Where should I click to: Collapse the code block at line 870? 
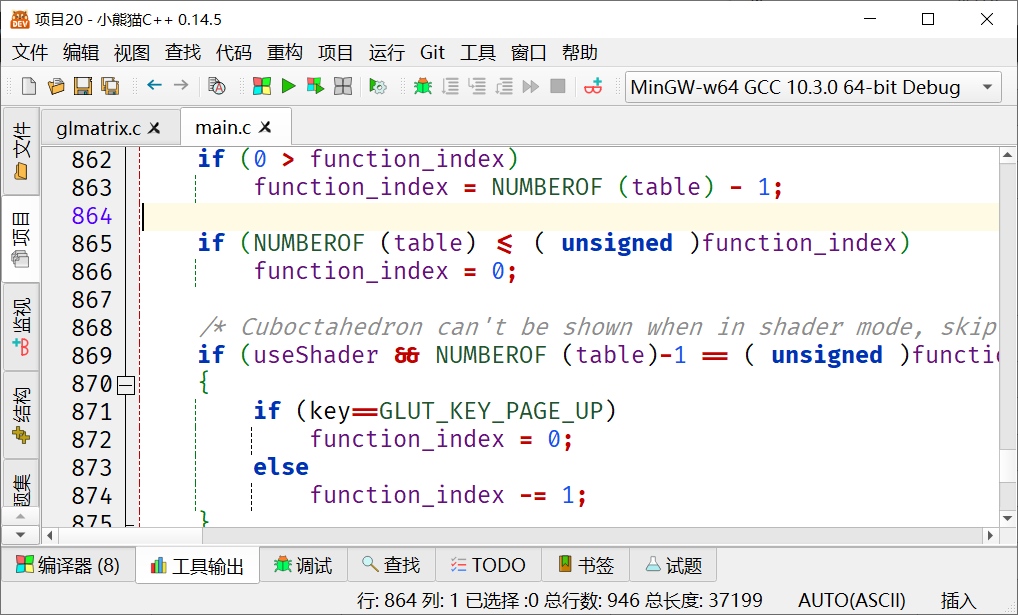(126, 385)
